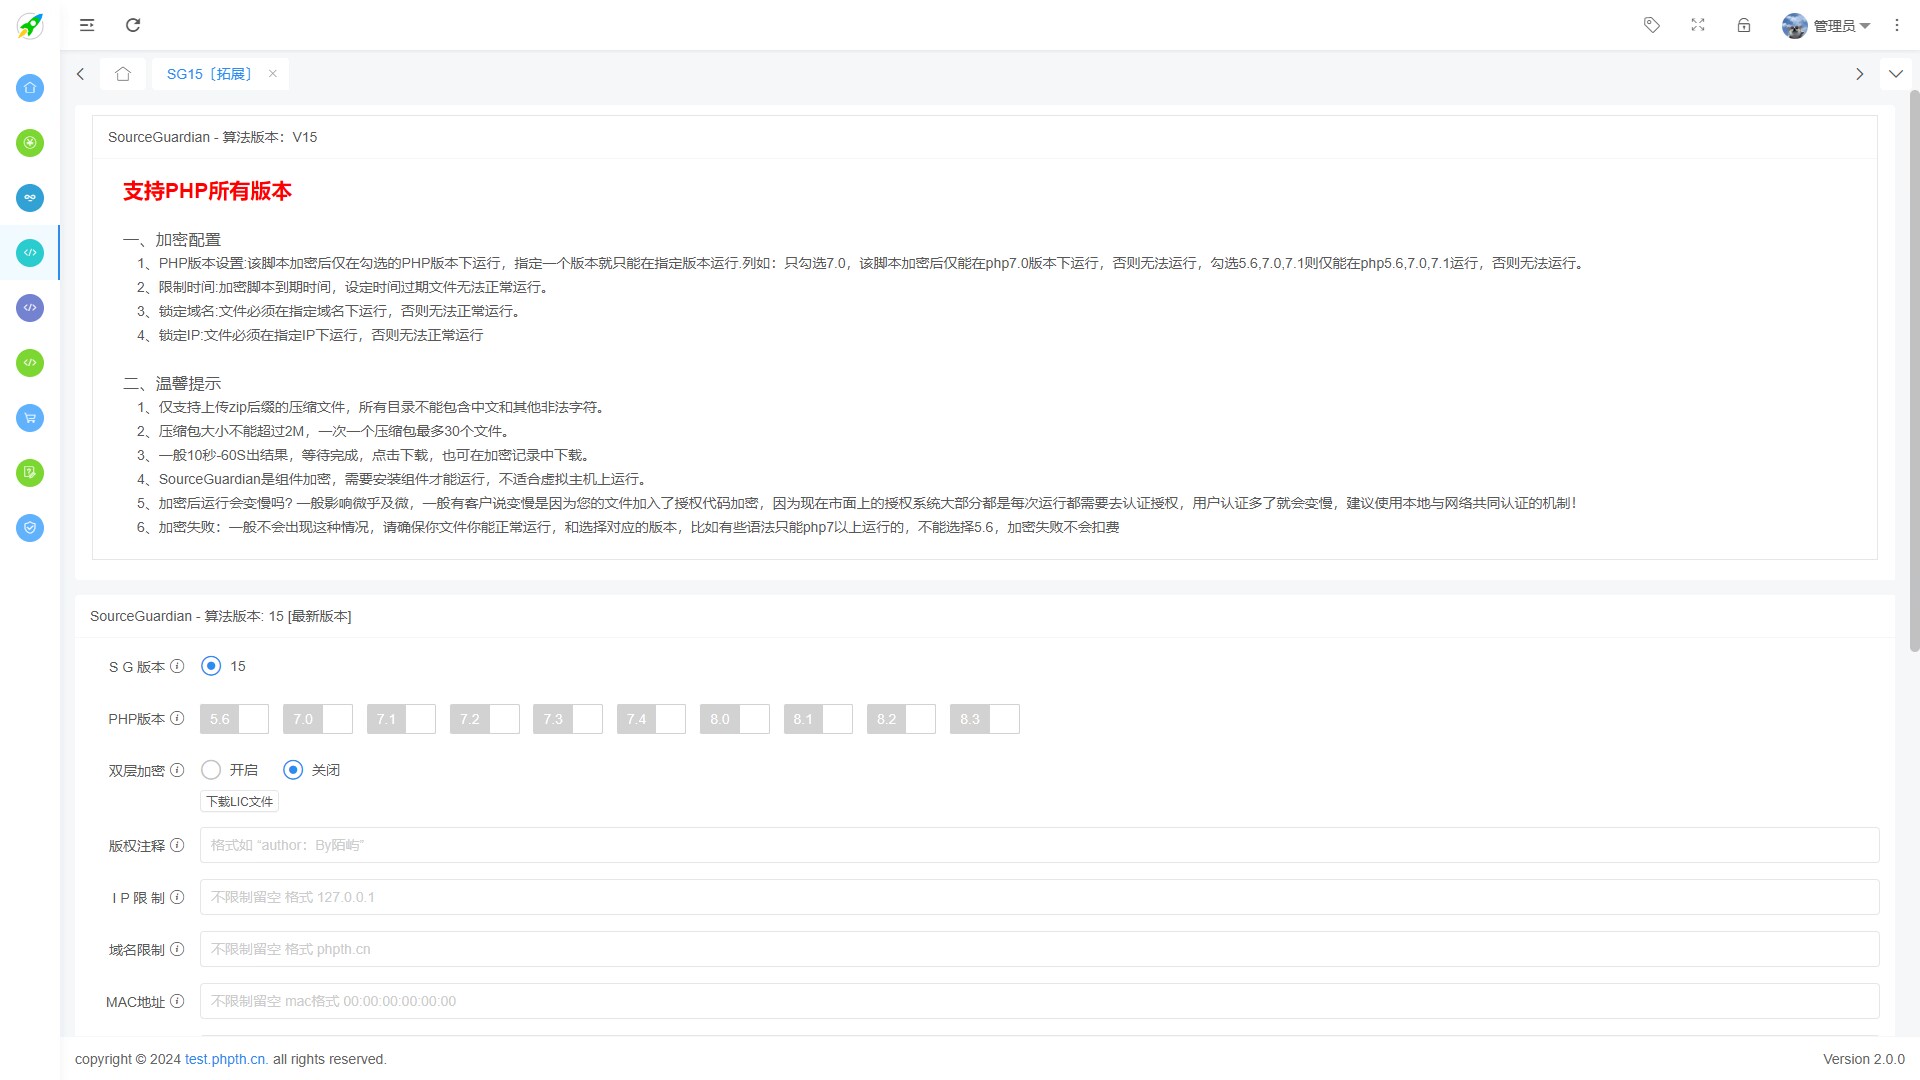Close the SG15〔拓展〕 tab
Screen dimensions: 1920x1080
(x=273, y=73)
